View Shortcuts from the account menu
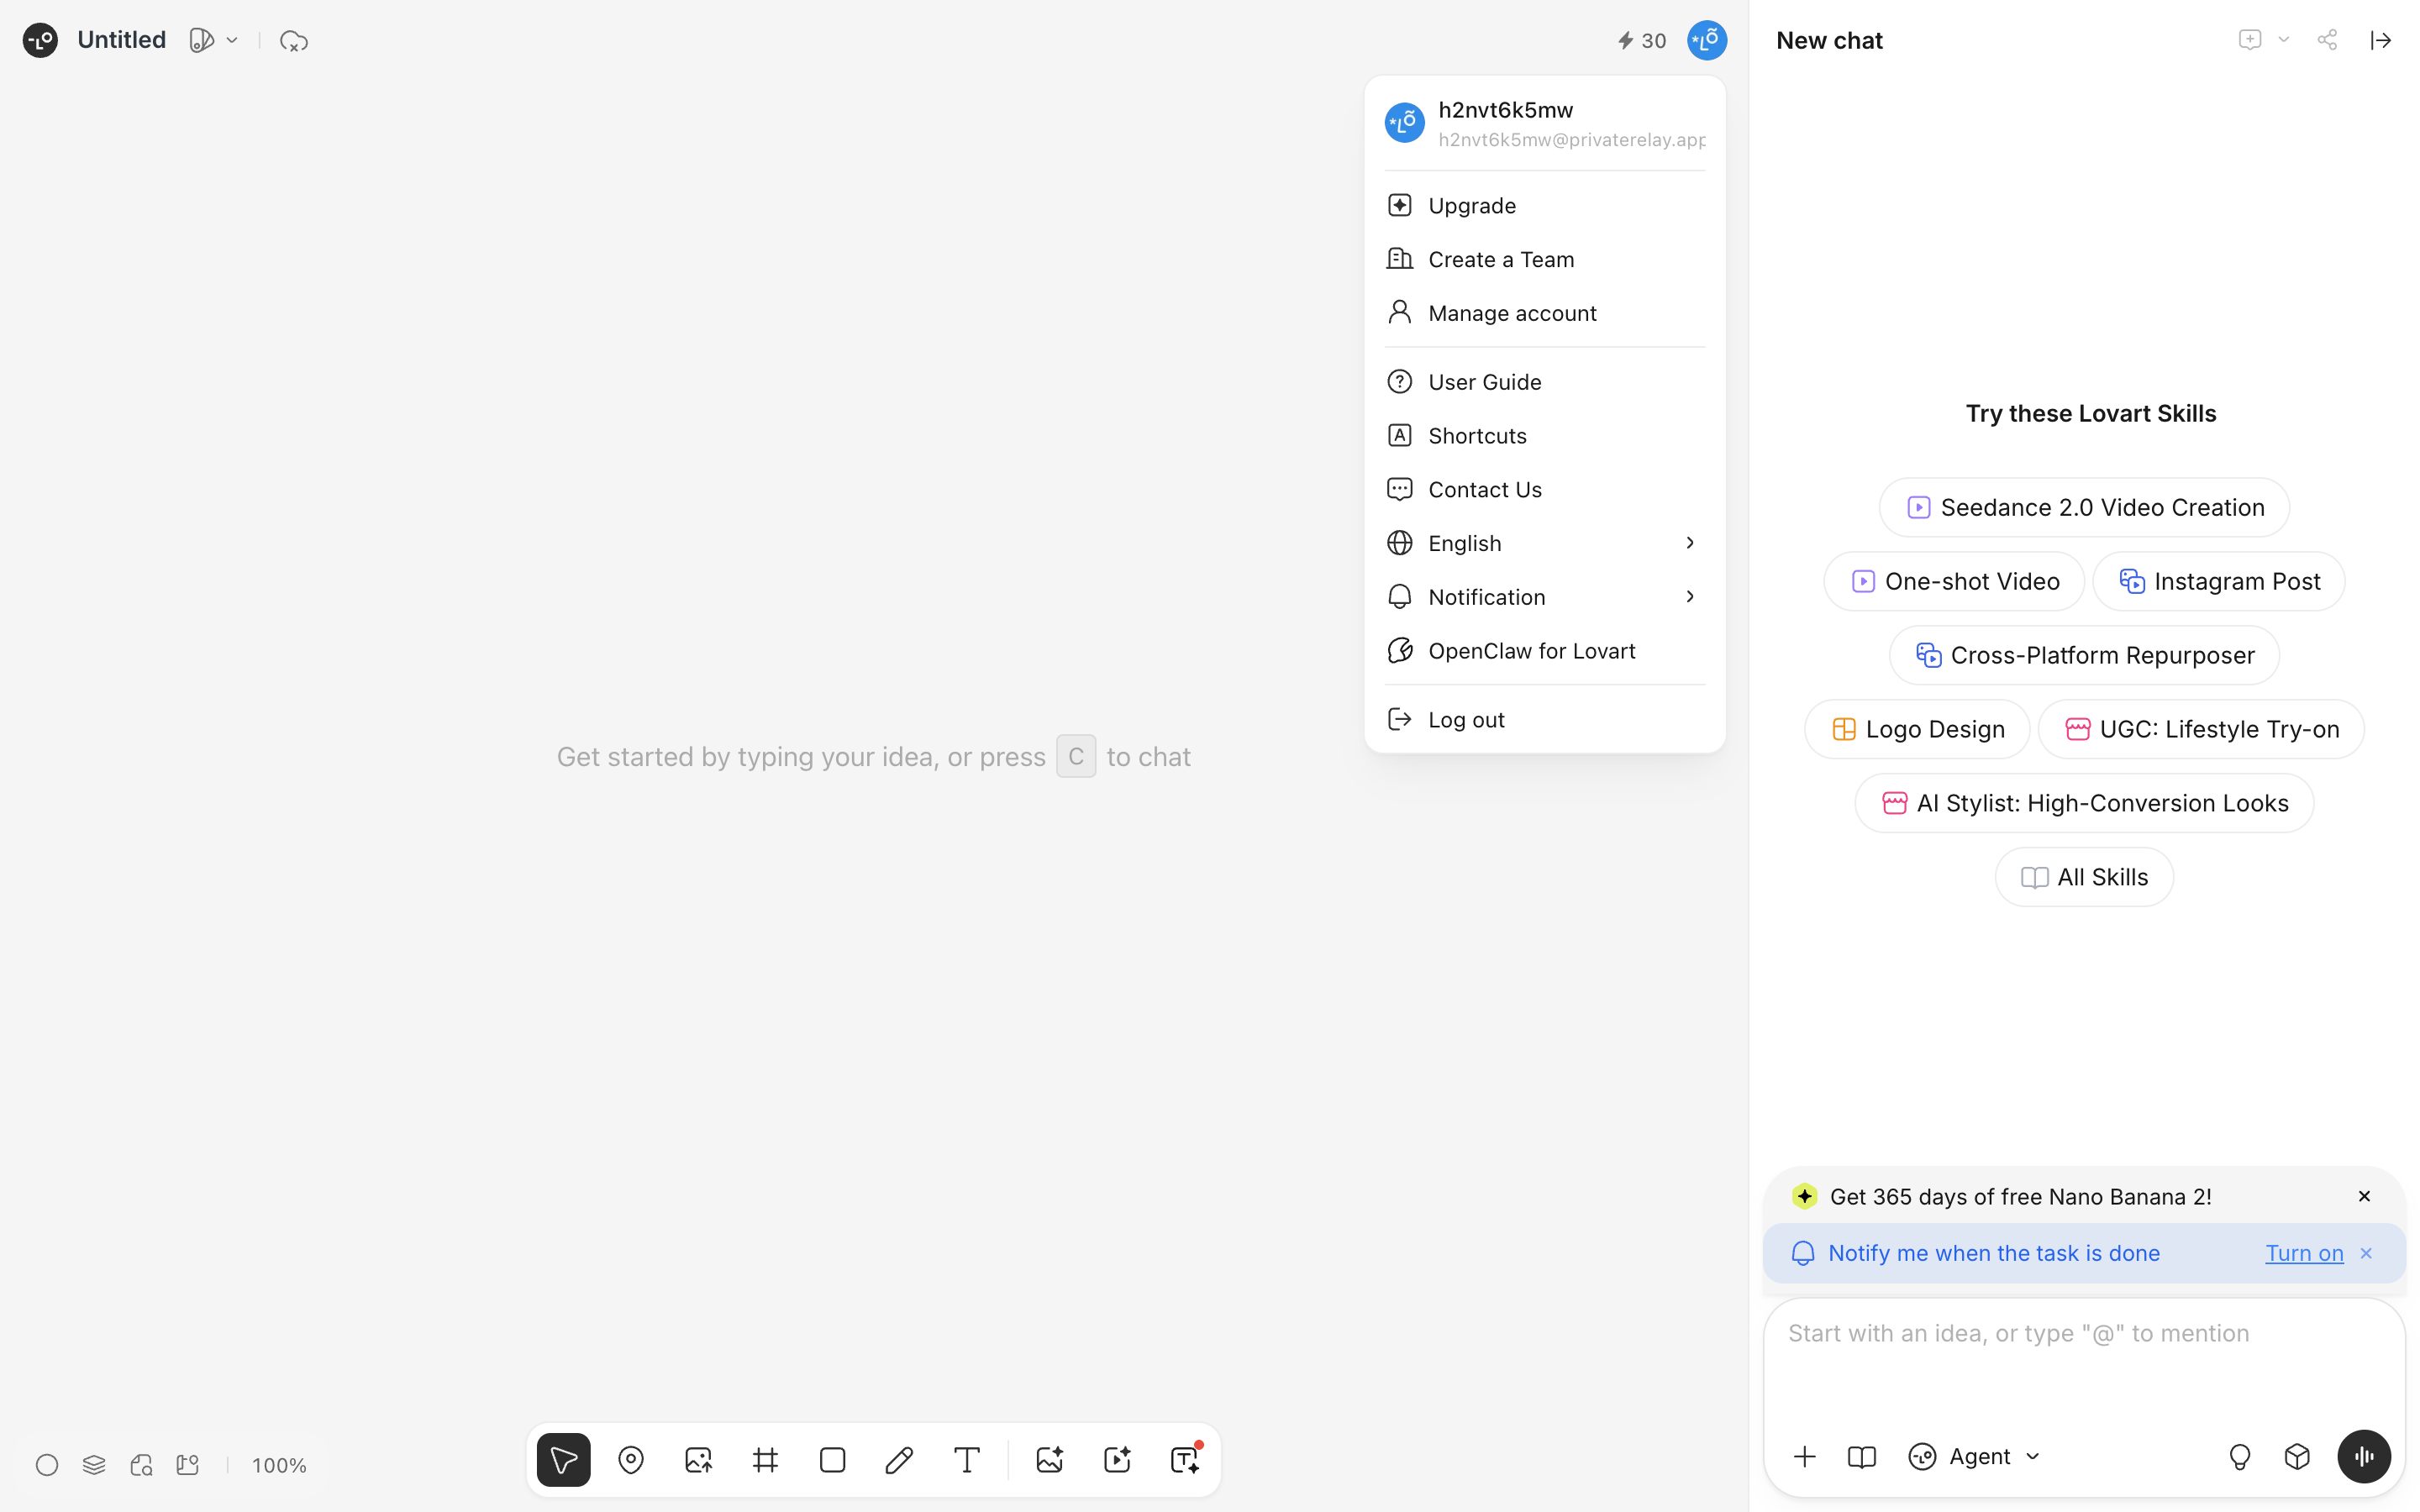The height and width of the screenshot is (1512, 2420). pyautogui.click(x=1545, y=436)
